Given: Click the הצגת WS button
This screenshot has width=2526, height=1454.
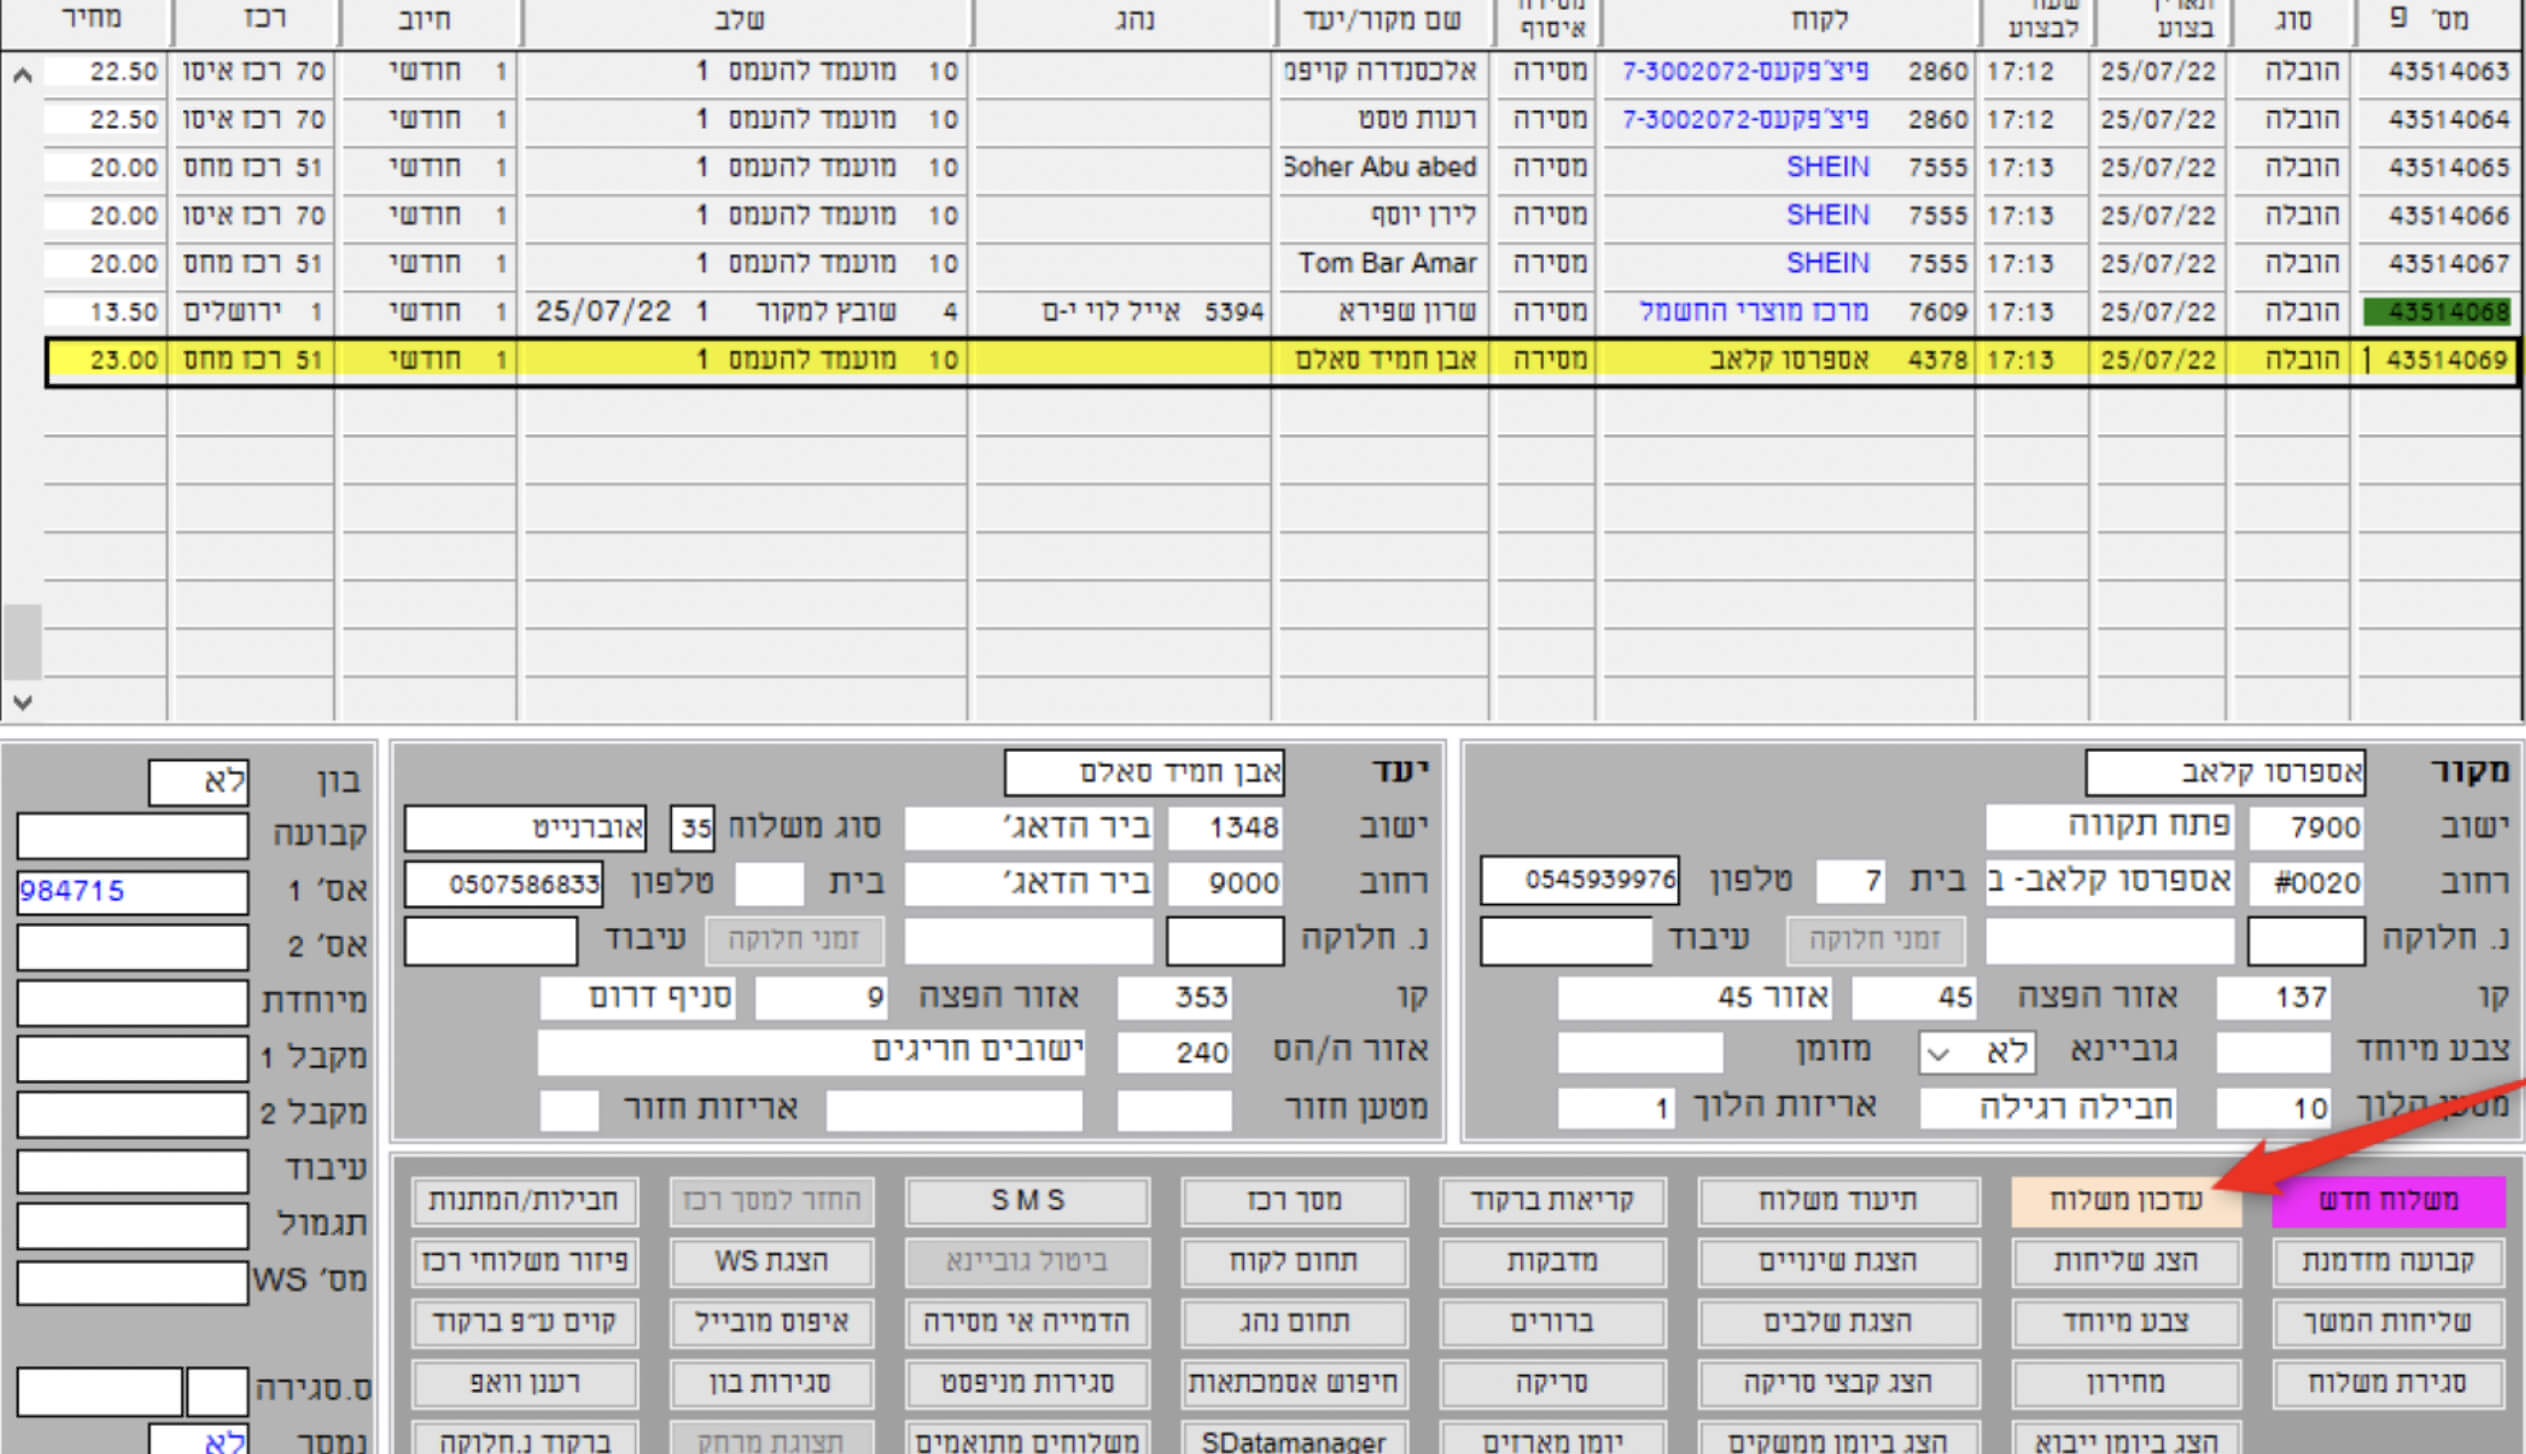Looking at the screenshot, I should click(771, 1261).
